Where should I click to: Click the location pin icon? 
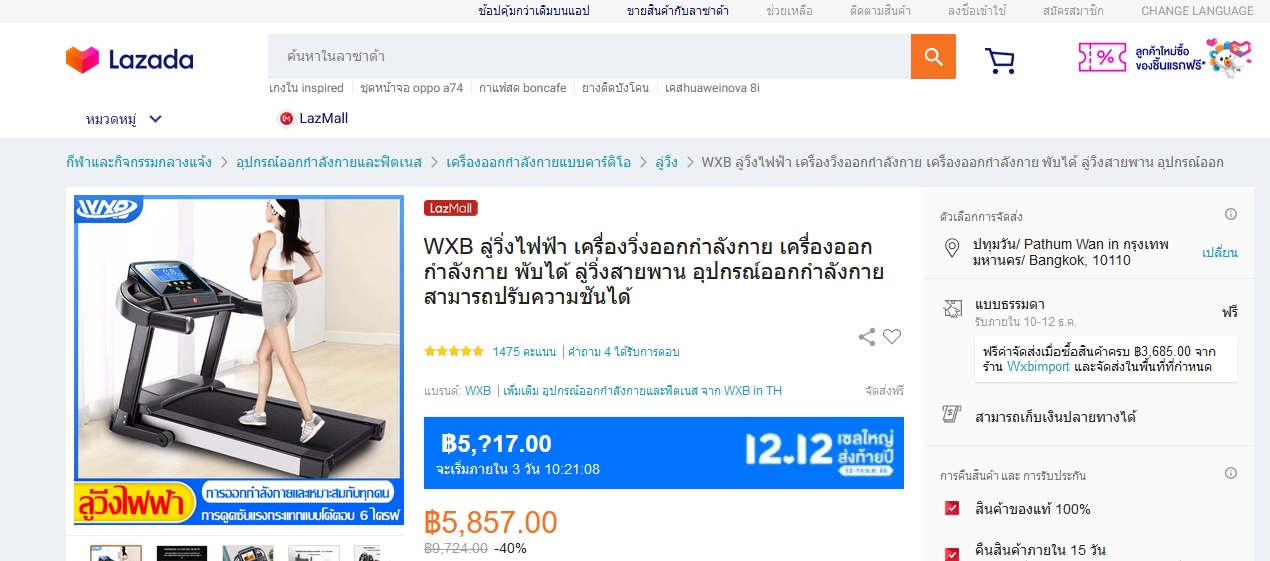(952, 248)
